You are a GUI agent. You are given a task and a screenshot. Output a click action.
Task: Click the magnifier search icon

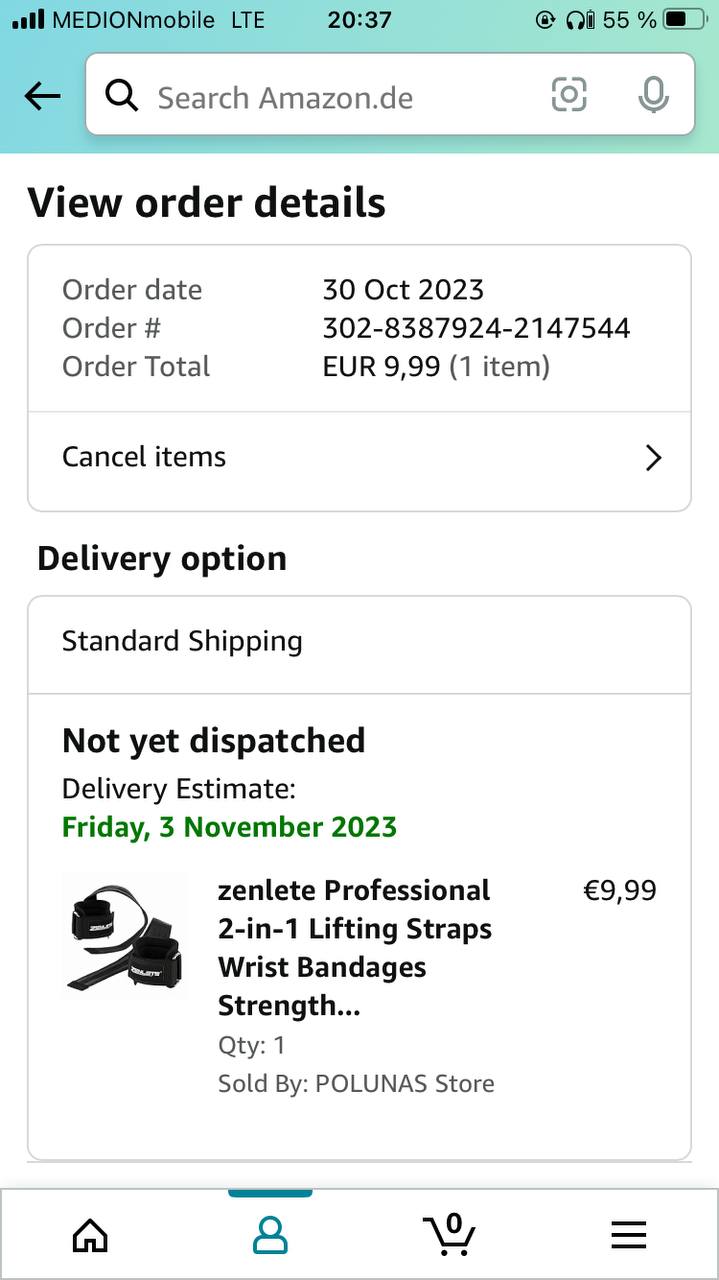coord(121,96)
